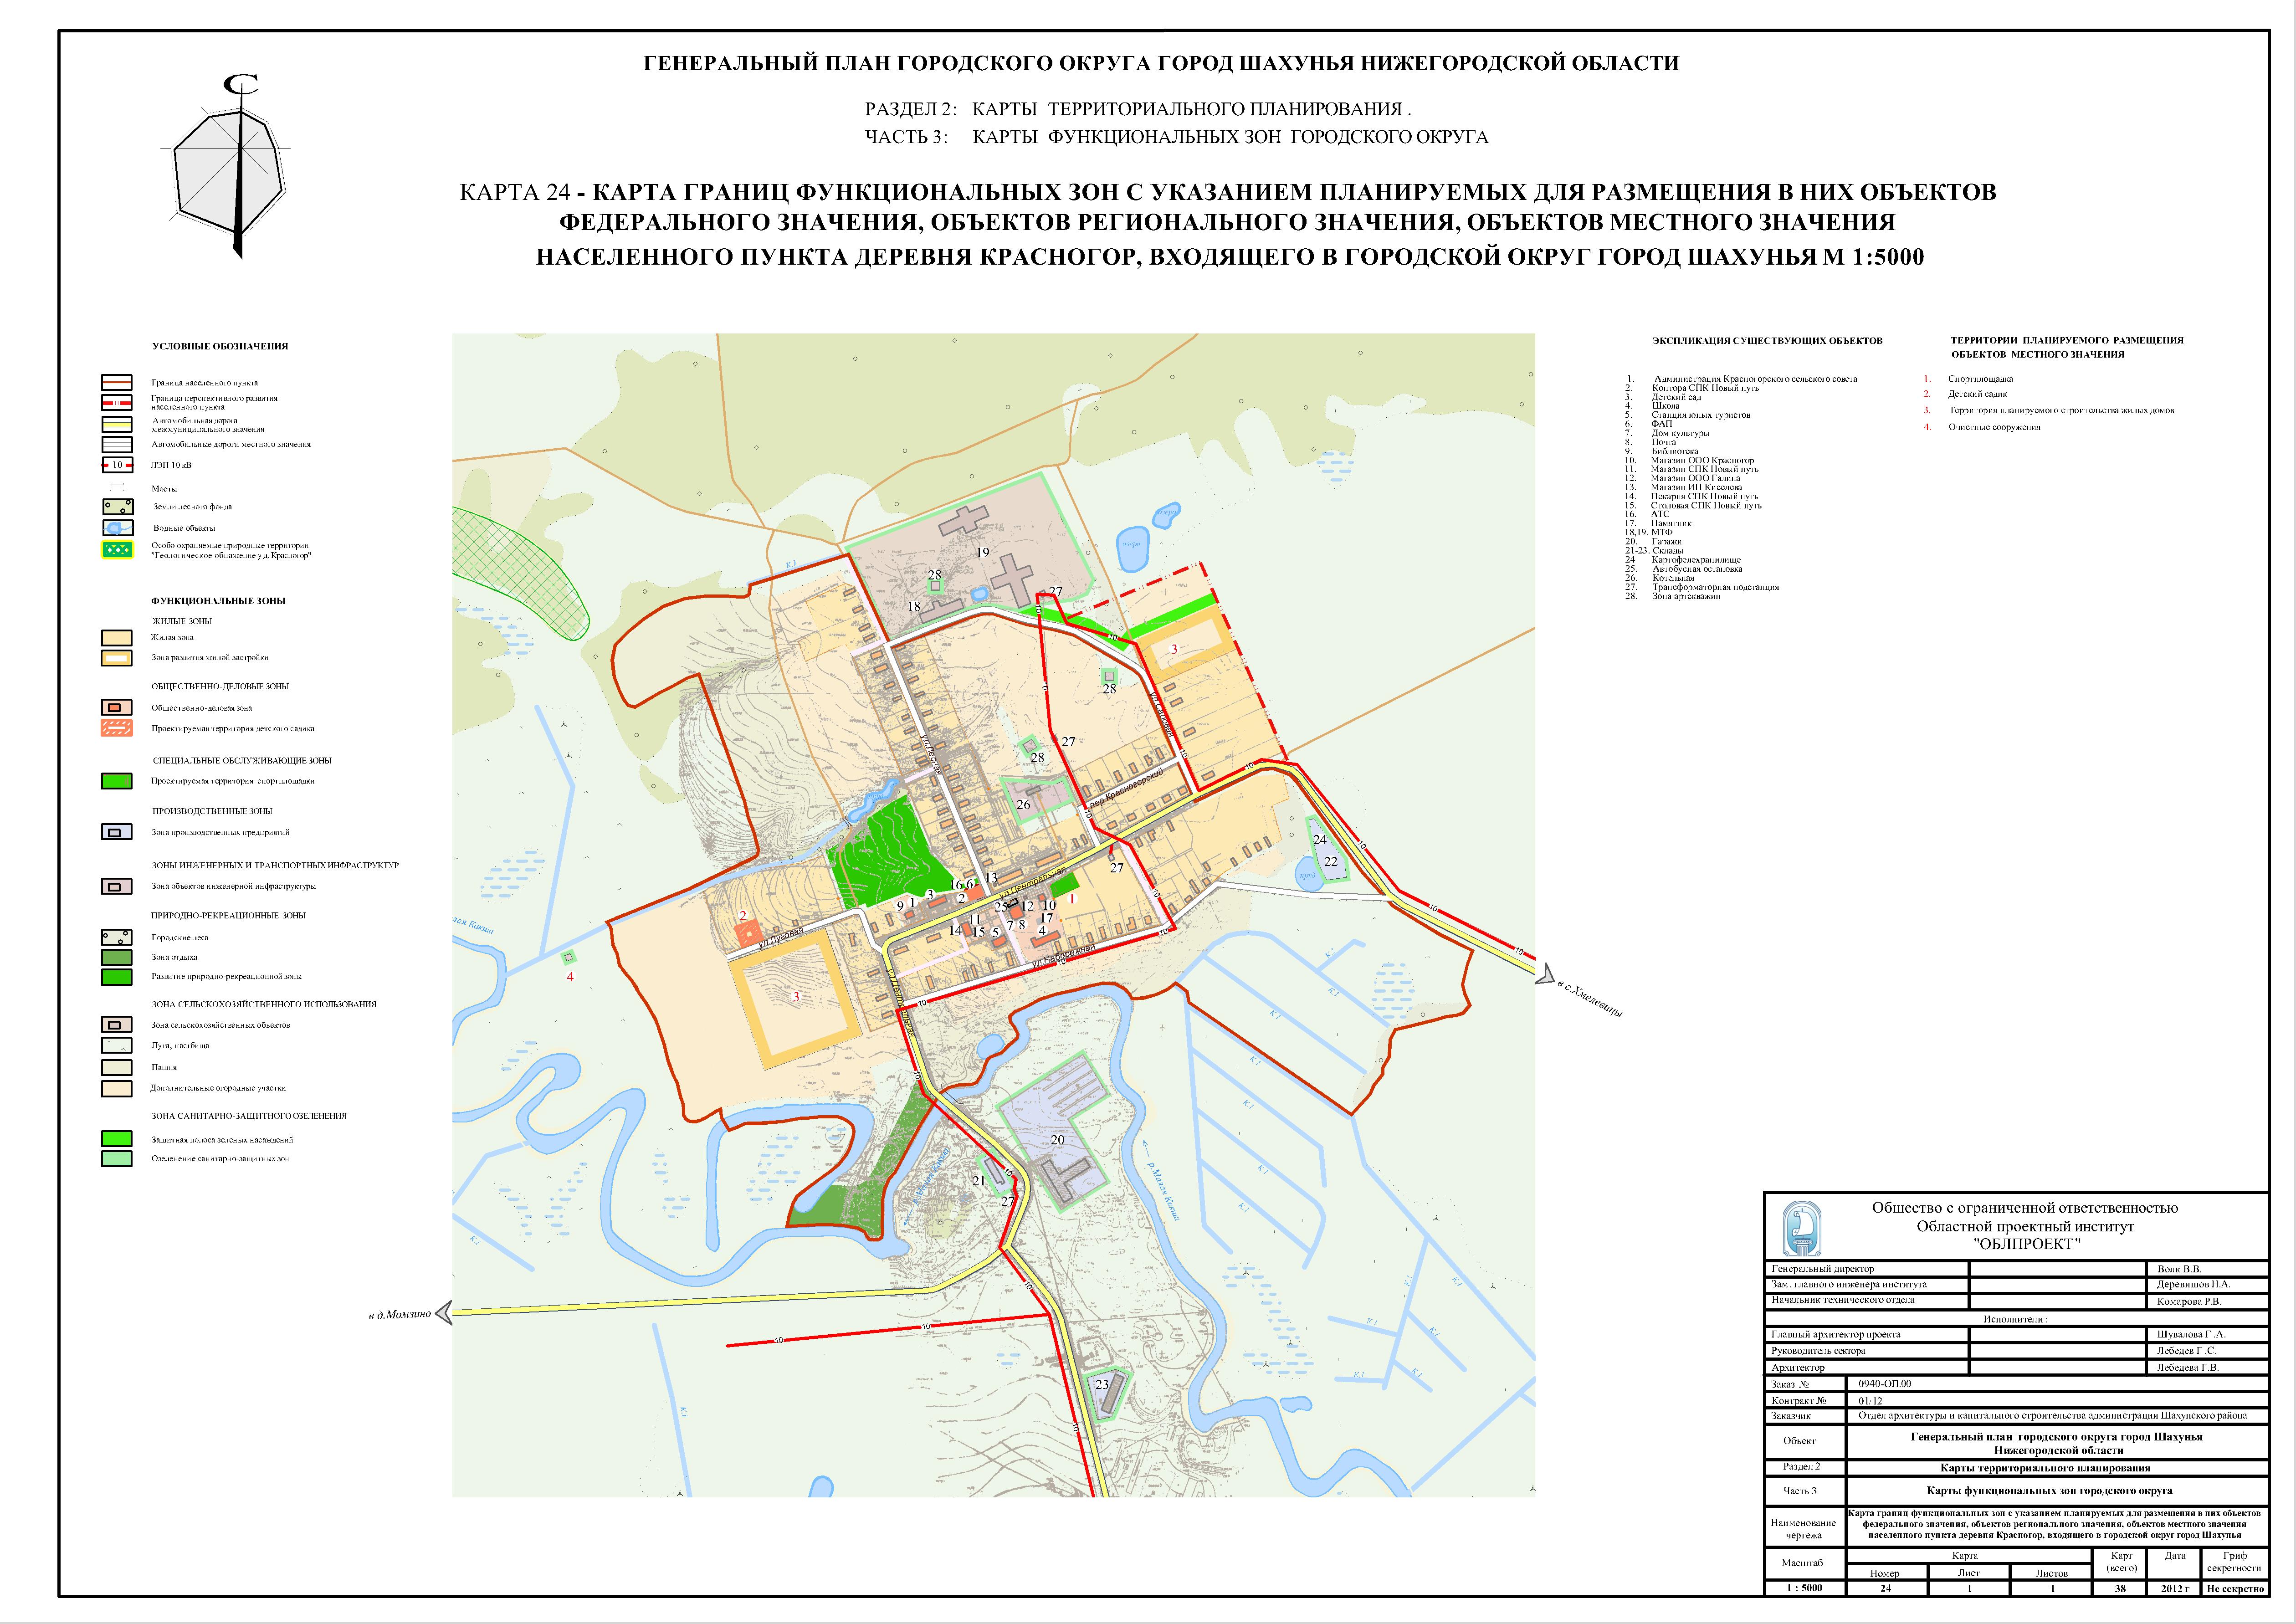Click the 'Дополнительные огородные участки' swatch
The width and height of the screenshot is (2296, 1624).
coord(117,1088)
